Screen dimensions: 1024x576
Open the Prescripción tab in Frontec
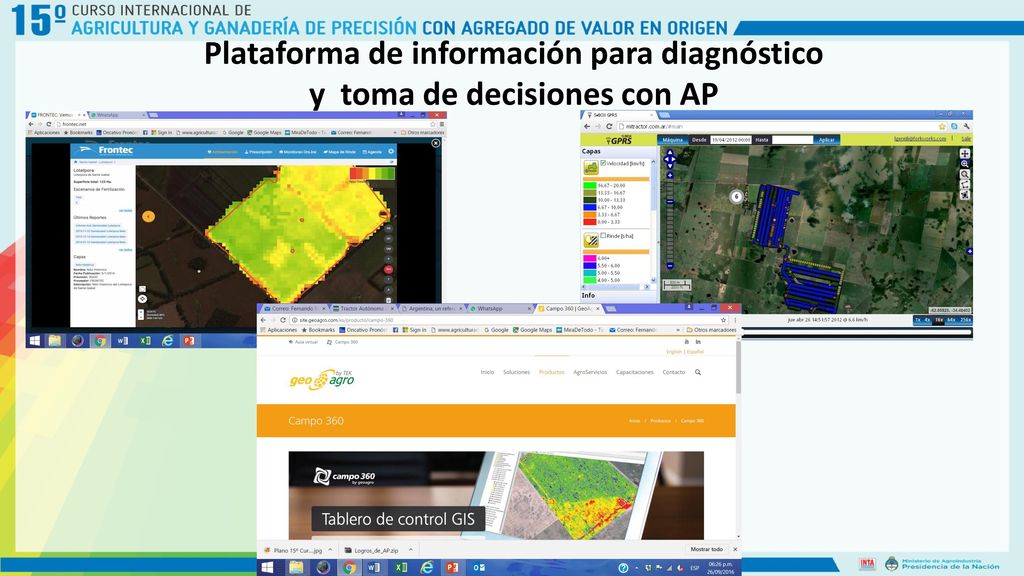259,152
